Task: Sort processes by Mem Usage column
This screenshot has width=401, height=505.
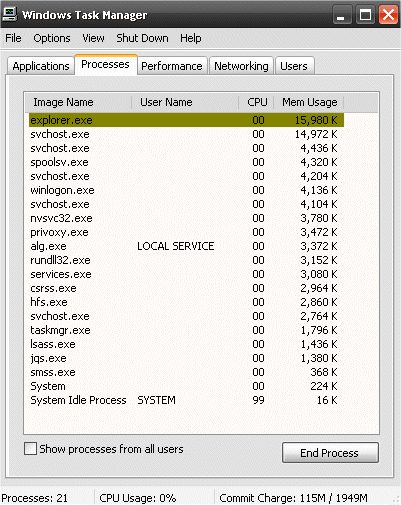Action: (309, 102)
